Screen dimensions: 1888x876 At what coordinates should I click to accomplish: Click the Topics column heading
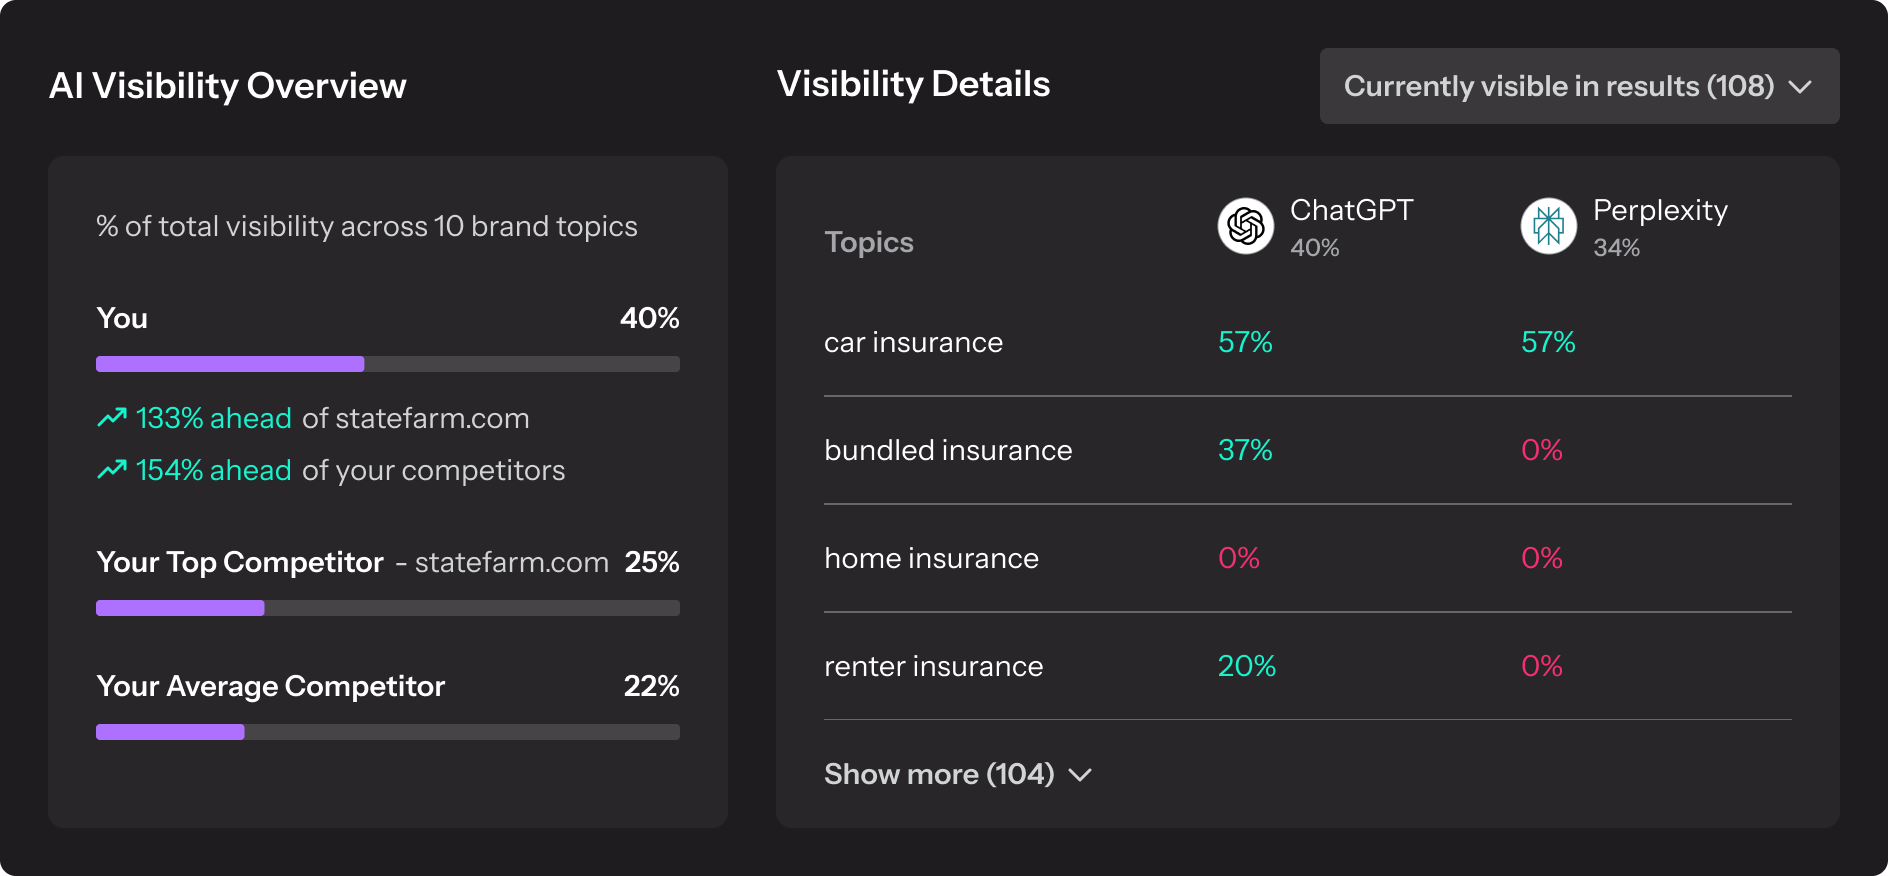pos(868,242)
